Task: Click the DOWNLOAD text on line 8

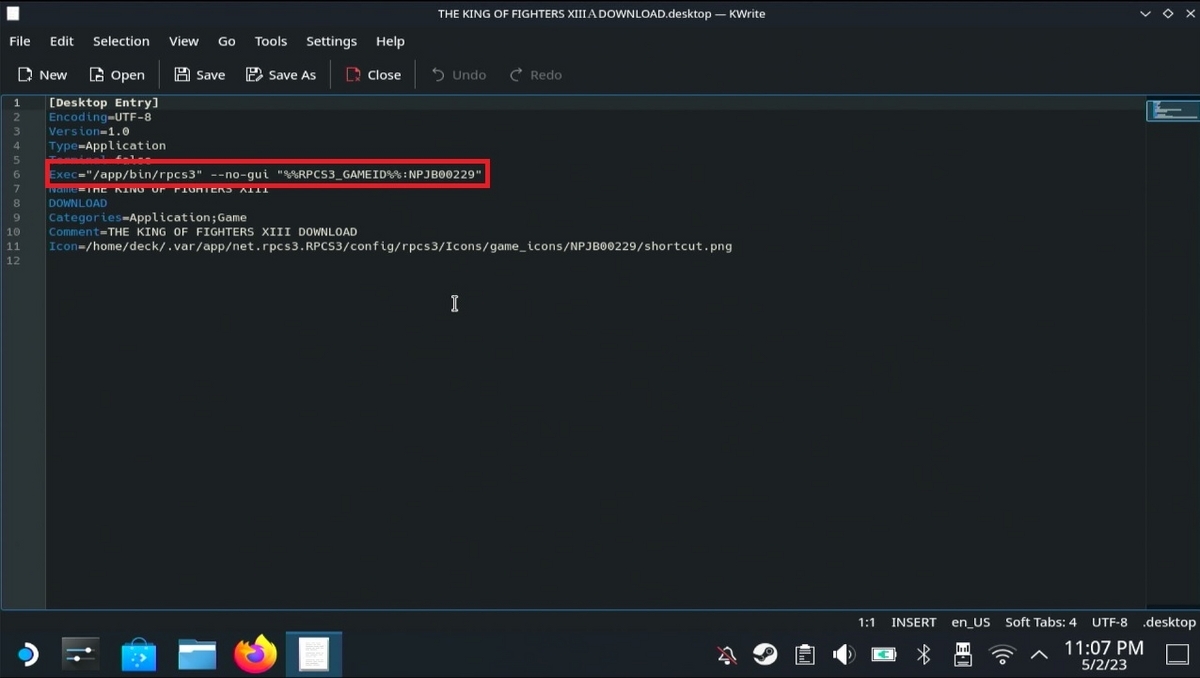Action: point(78,203)
